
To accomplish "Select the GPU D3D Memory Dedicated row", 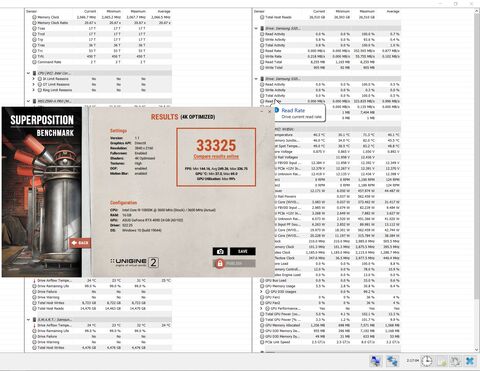I will (x=330, y=331).
